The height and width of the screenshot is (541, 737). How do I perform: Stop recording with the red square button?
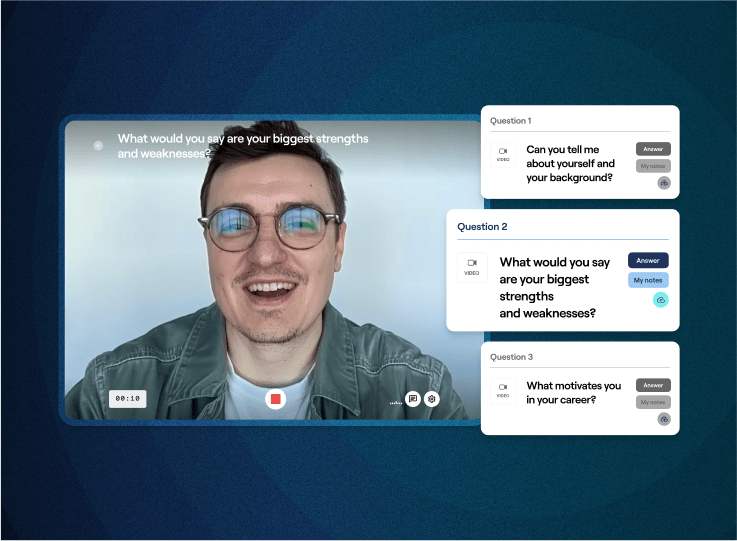(275, 399)
